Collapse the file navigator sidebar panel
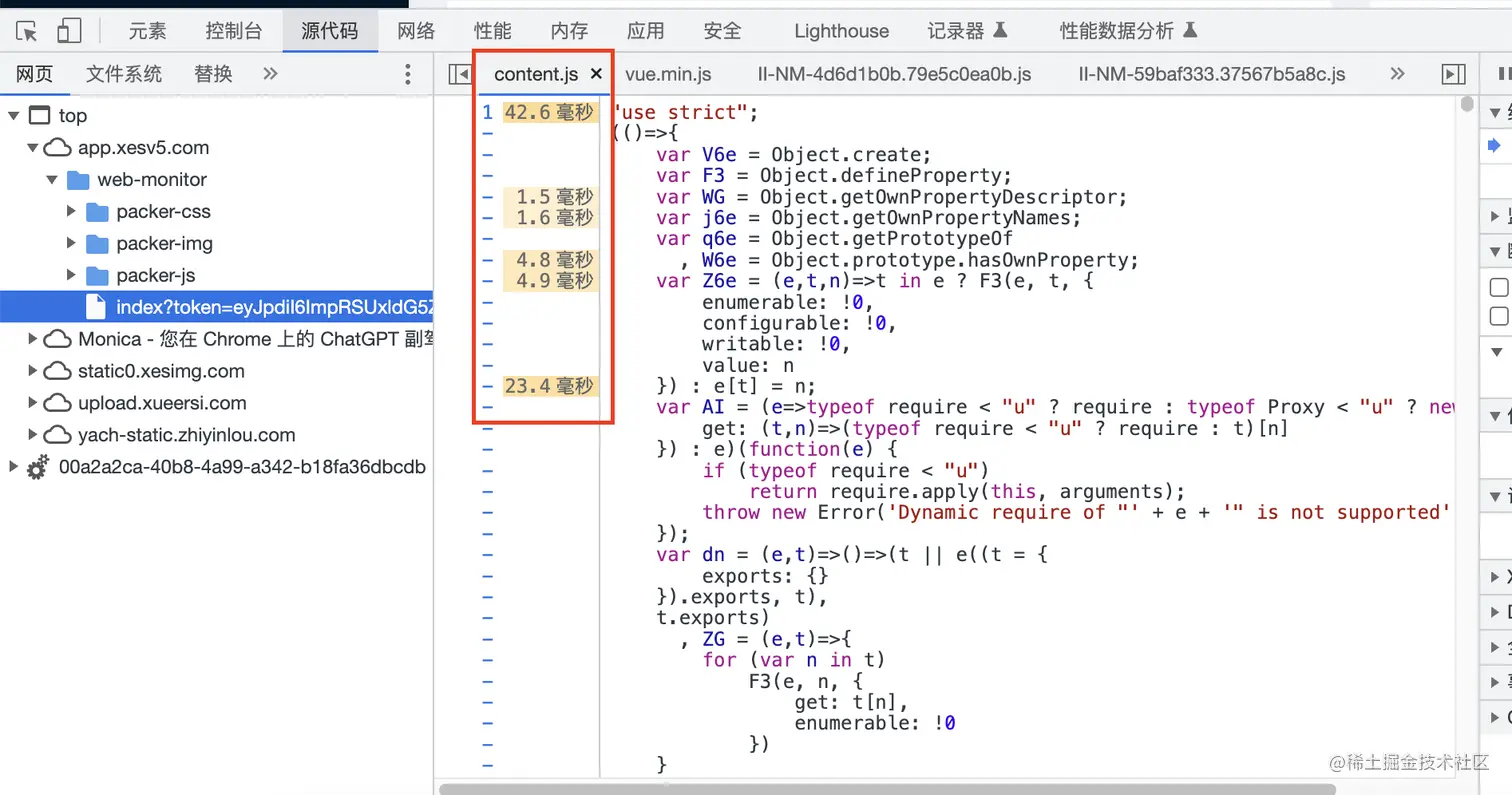The height and width of the screenshot is (795, 1512). click(459, 74)
